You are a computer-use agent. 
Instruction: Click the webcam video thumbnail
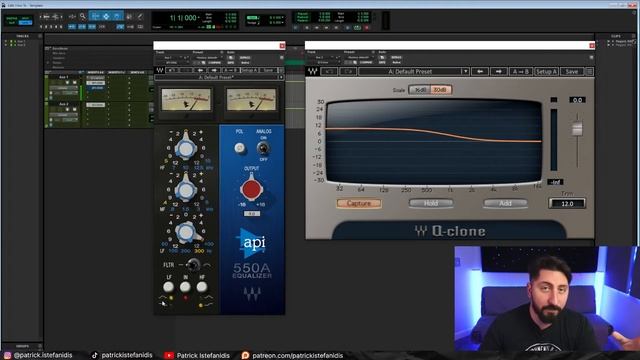point(547,298)
